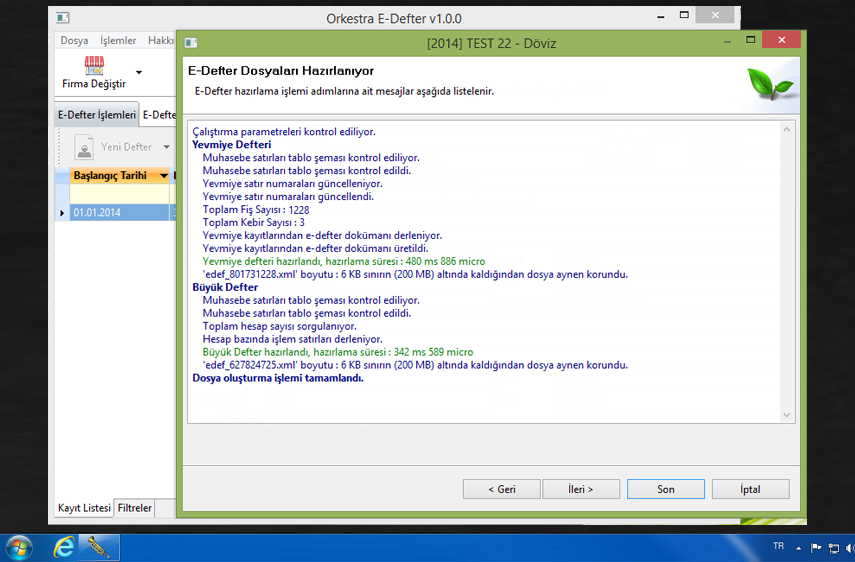Open the İşlemler menu
Image resolution: width=855 pixels, height=562 pixels.
(x=118, y=41)
